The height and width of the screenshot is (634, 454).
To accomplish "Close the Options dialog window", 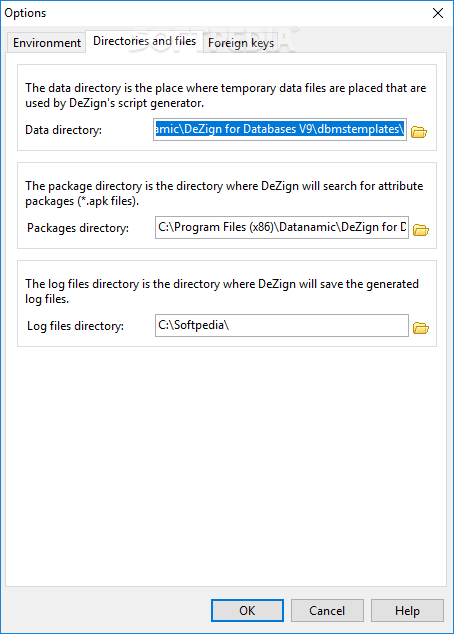I will [x=438, y=13].
